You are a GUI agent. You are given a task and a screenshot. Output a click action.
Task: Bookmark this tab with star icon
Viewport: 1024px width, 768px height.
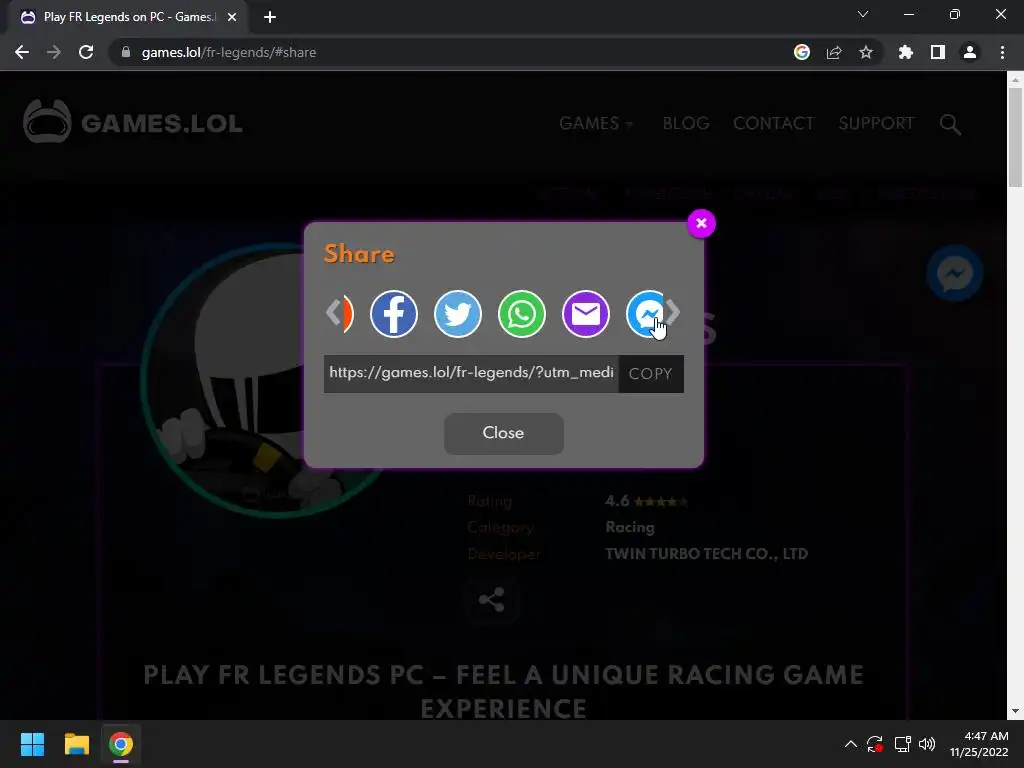[866, 52]
